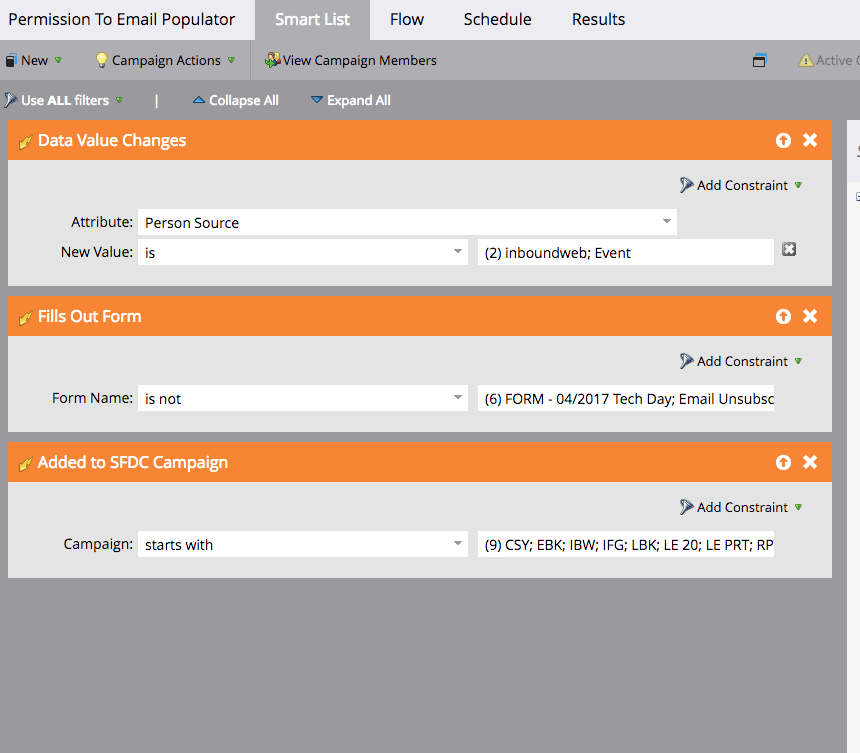Click the move-up arrow on Fills Out Form

coord(783,316)
